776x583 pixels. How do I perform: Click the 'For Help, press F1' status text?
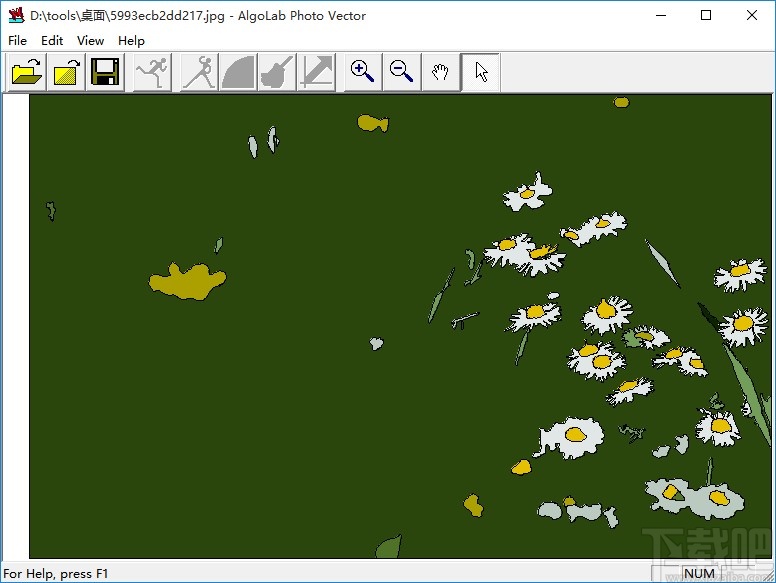(x=55, y=574)
